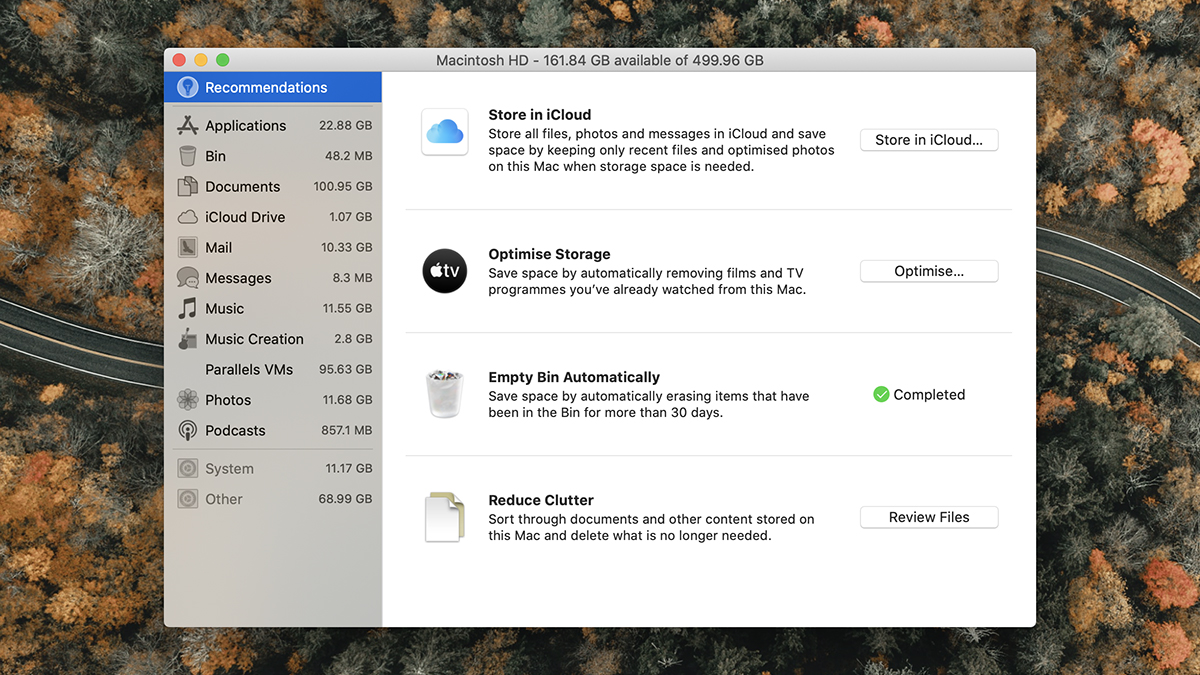Click the documents icon beside Reduce Clutter

445,517
